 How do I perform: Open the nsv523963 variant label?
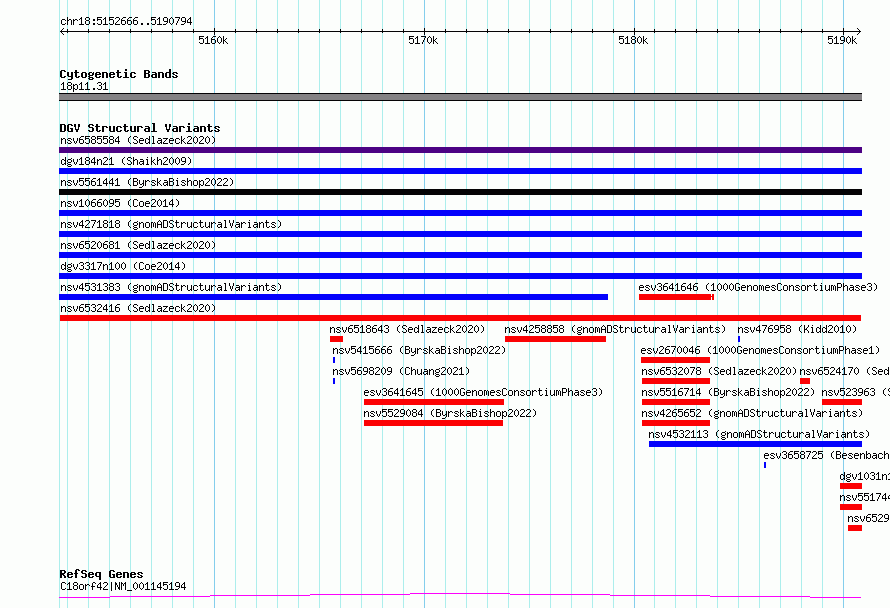(855, 392)
